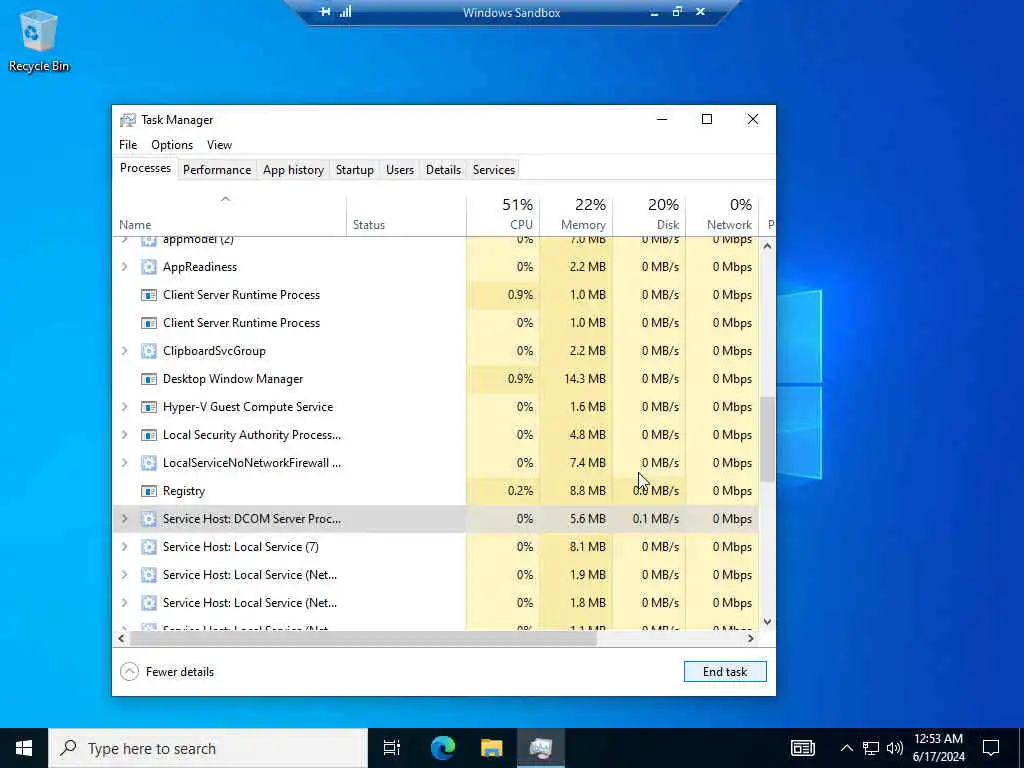The height and width of the screenshot is (768, 1024).
Task: Click the Service Host: Local Service (7) name
Action: pos(240,547)
